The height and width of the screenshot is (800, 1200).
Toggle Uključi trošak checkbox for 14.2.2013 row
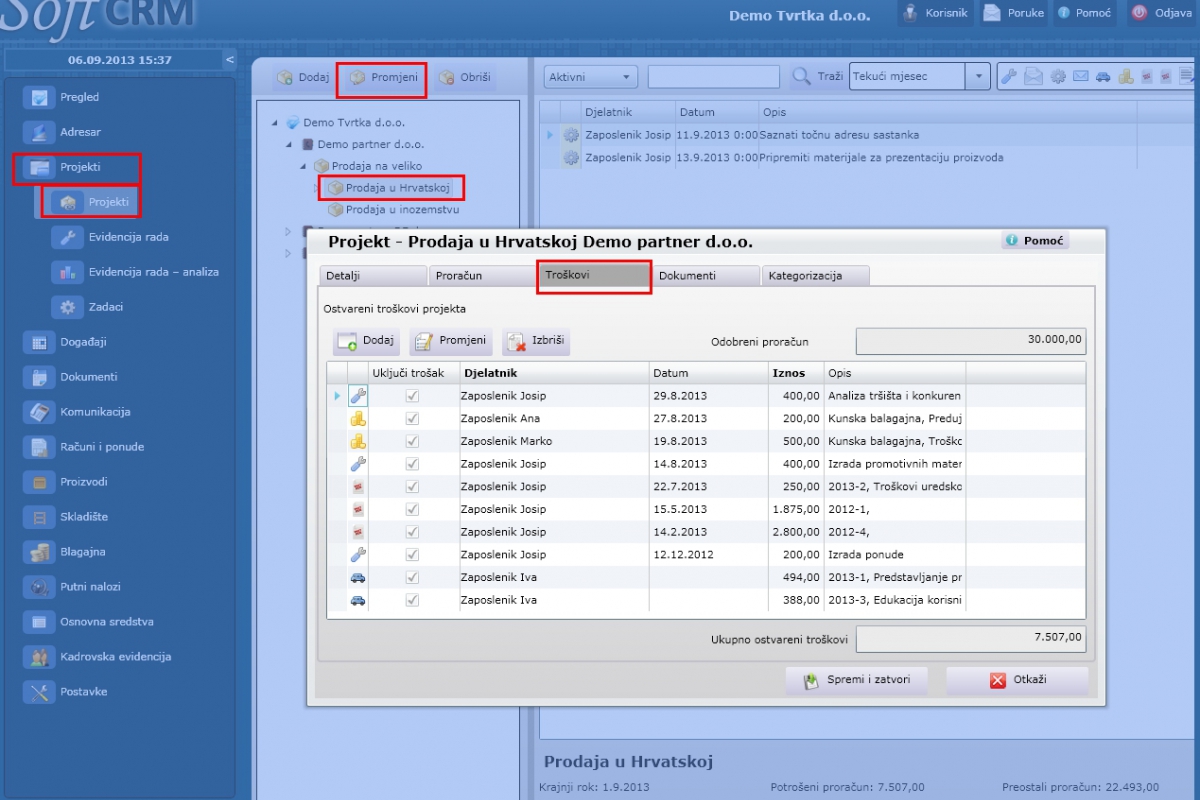[412, 532]
